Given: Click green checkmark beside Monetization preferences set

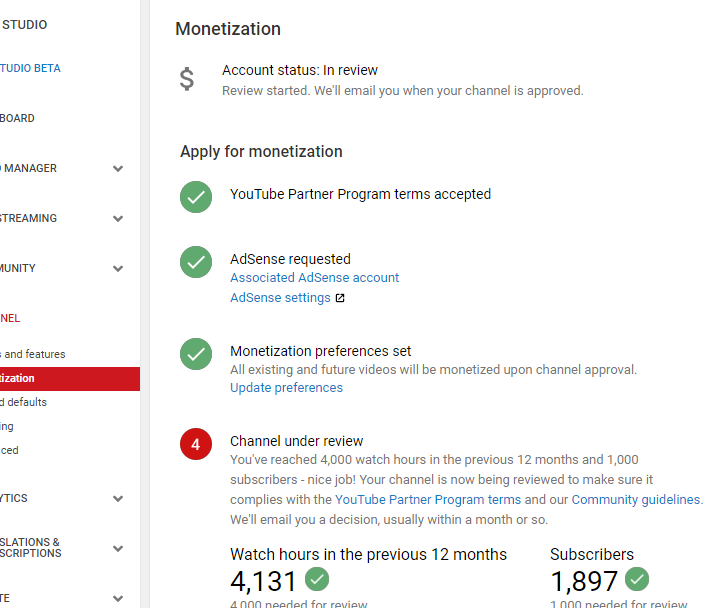Looking at the screenshot, I should [196, 354].
